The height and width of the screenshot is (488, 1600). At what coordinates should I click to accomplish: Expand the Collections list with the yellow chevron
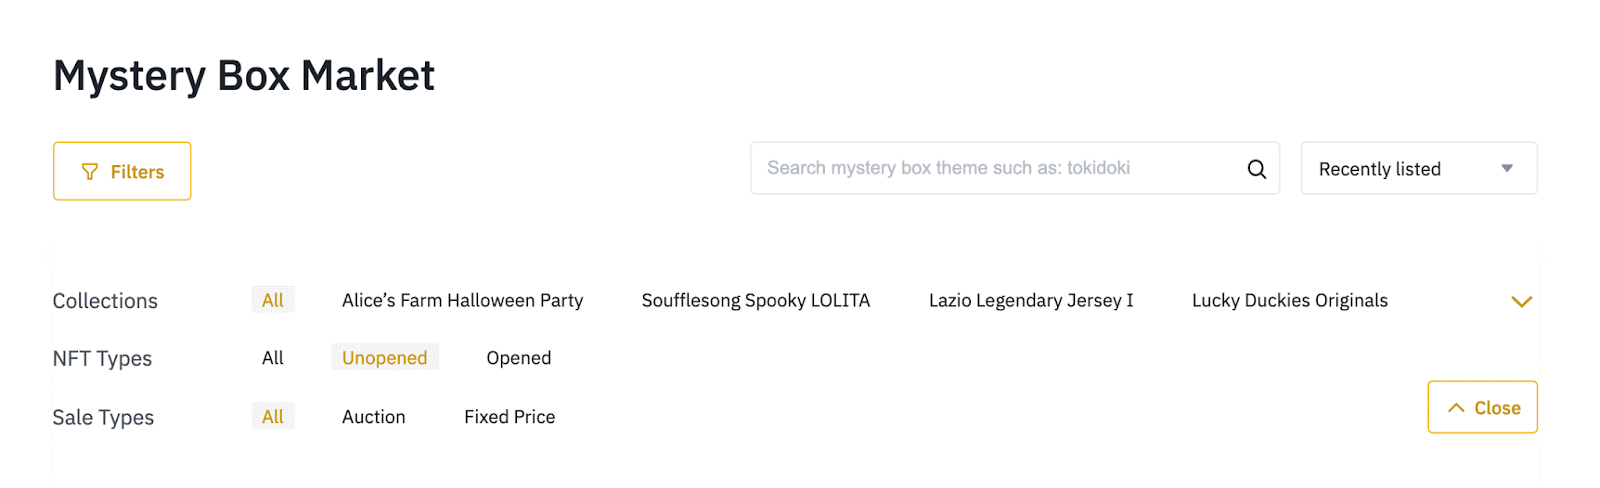pyautogui.click(x=1521, y=301)
